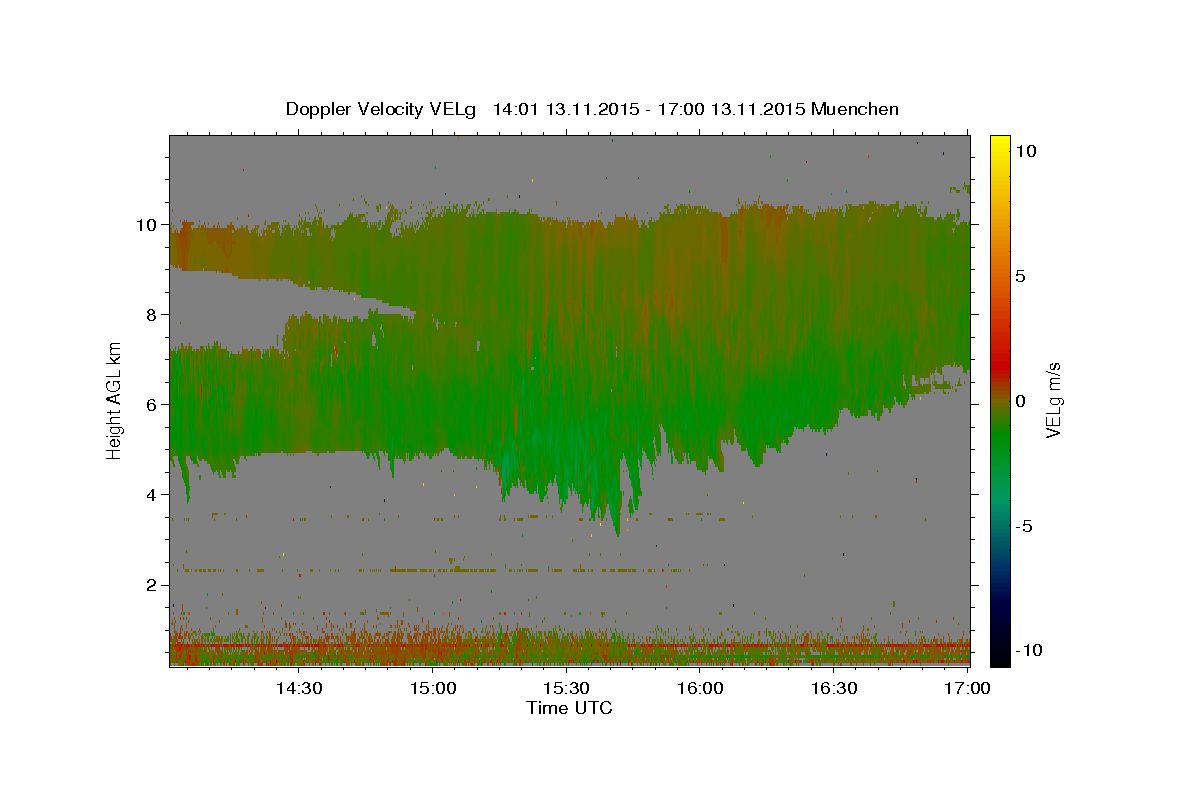Click the 14:30 time tick label
Screen dimensions: 1200x800
point(298,688)
